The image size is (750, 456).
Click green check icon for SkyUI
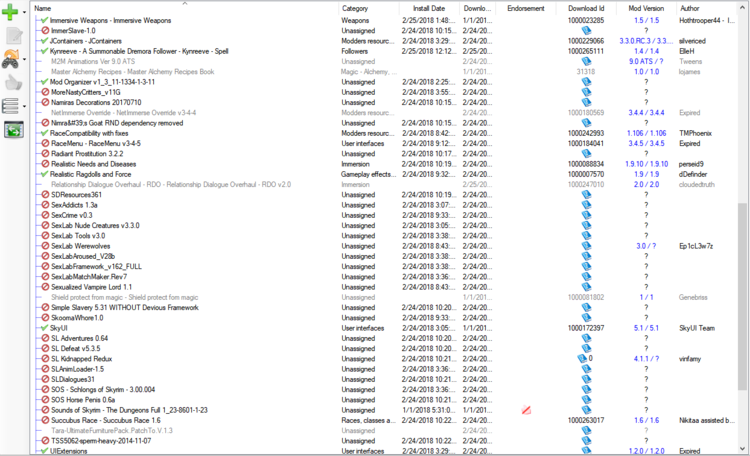[44, 328]
